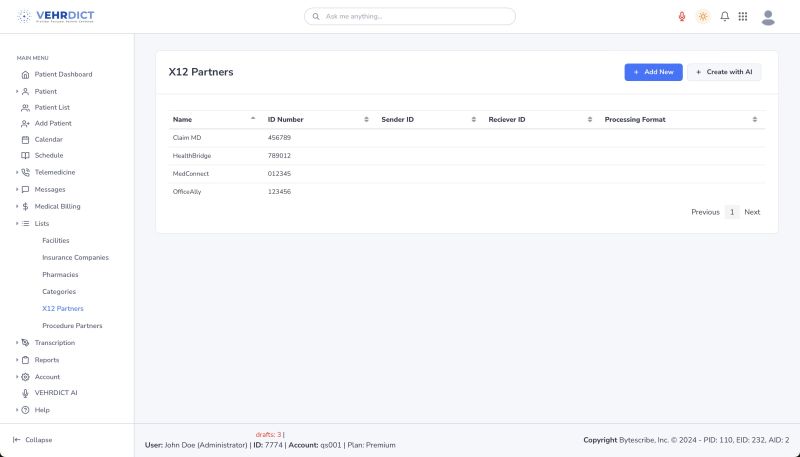
Task: Open the apps grid icon
Action: (x=743, y=16)
